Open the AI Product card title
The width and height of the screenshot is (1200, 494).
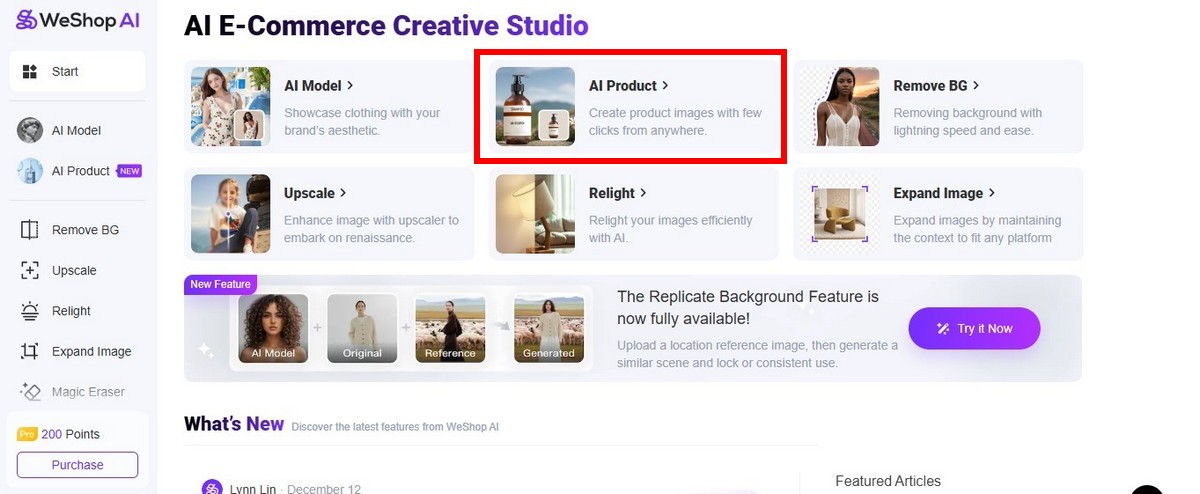click(x=623, y=86)
